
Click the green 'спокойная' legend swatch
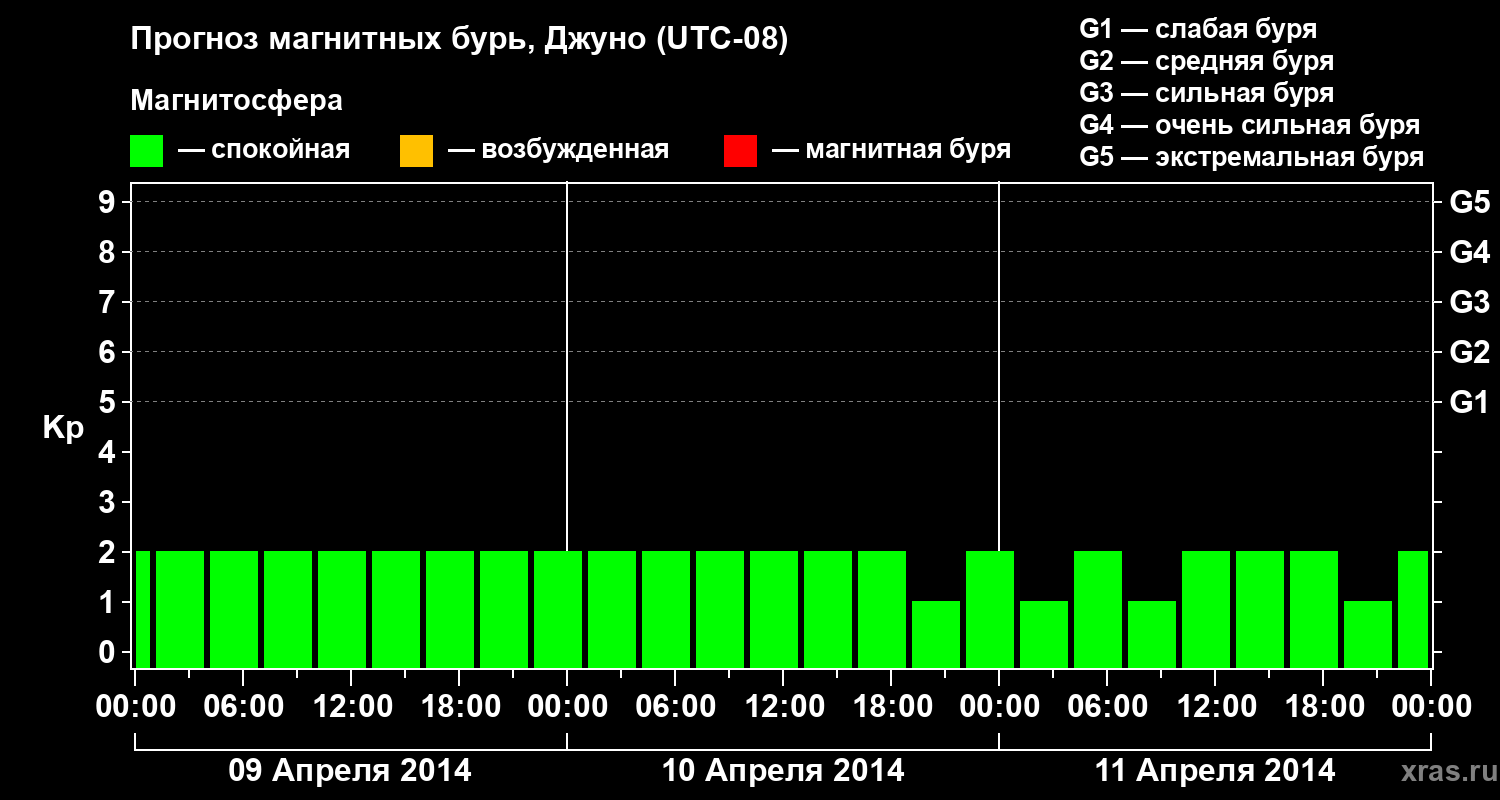147,151
